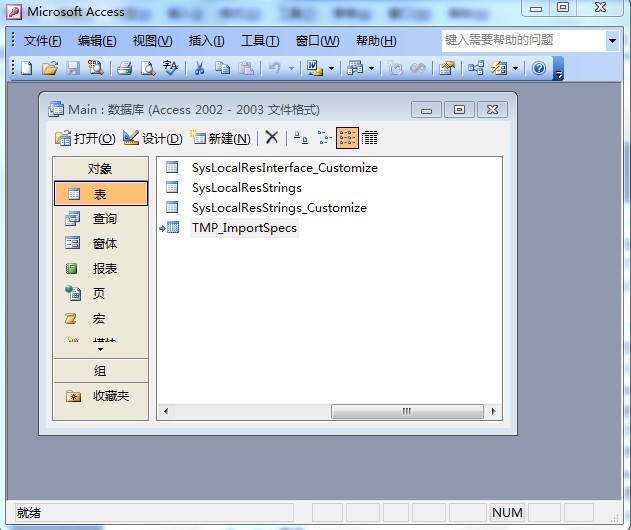Viewport: 631px width, 530px height.
Task: Switch to Details view
Action: pyautogui.click(x=369, y=138)
